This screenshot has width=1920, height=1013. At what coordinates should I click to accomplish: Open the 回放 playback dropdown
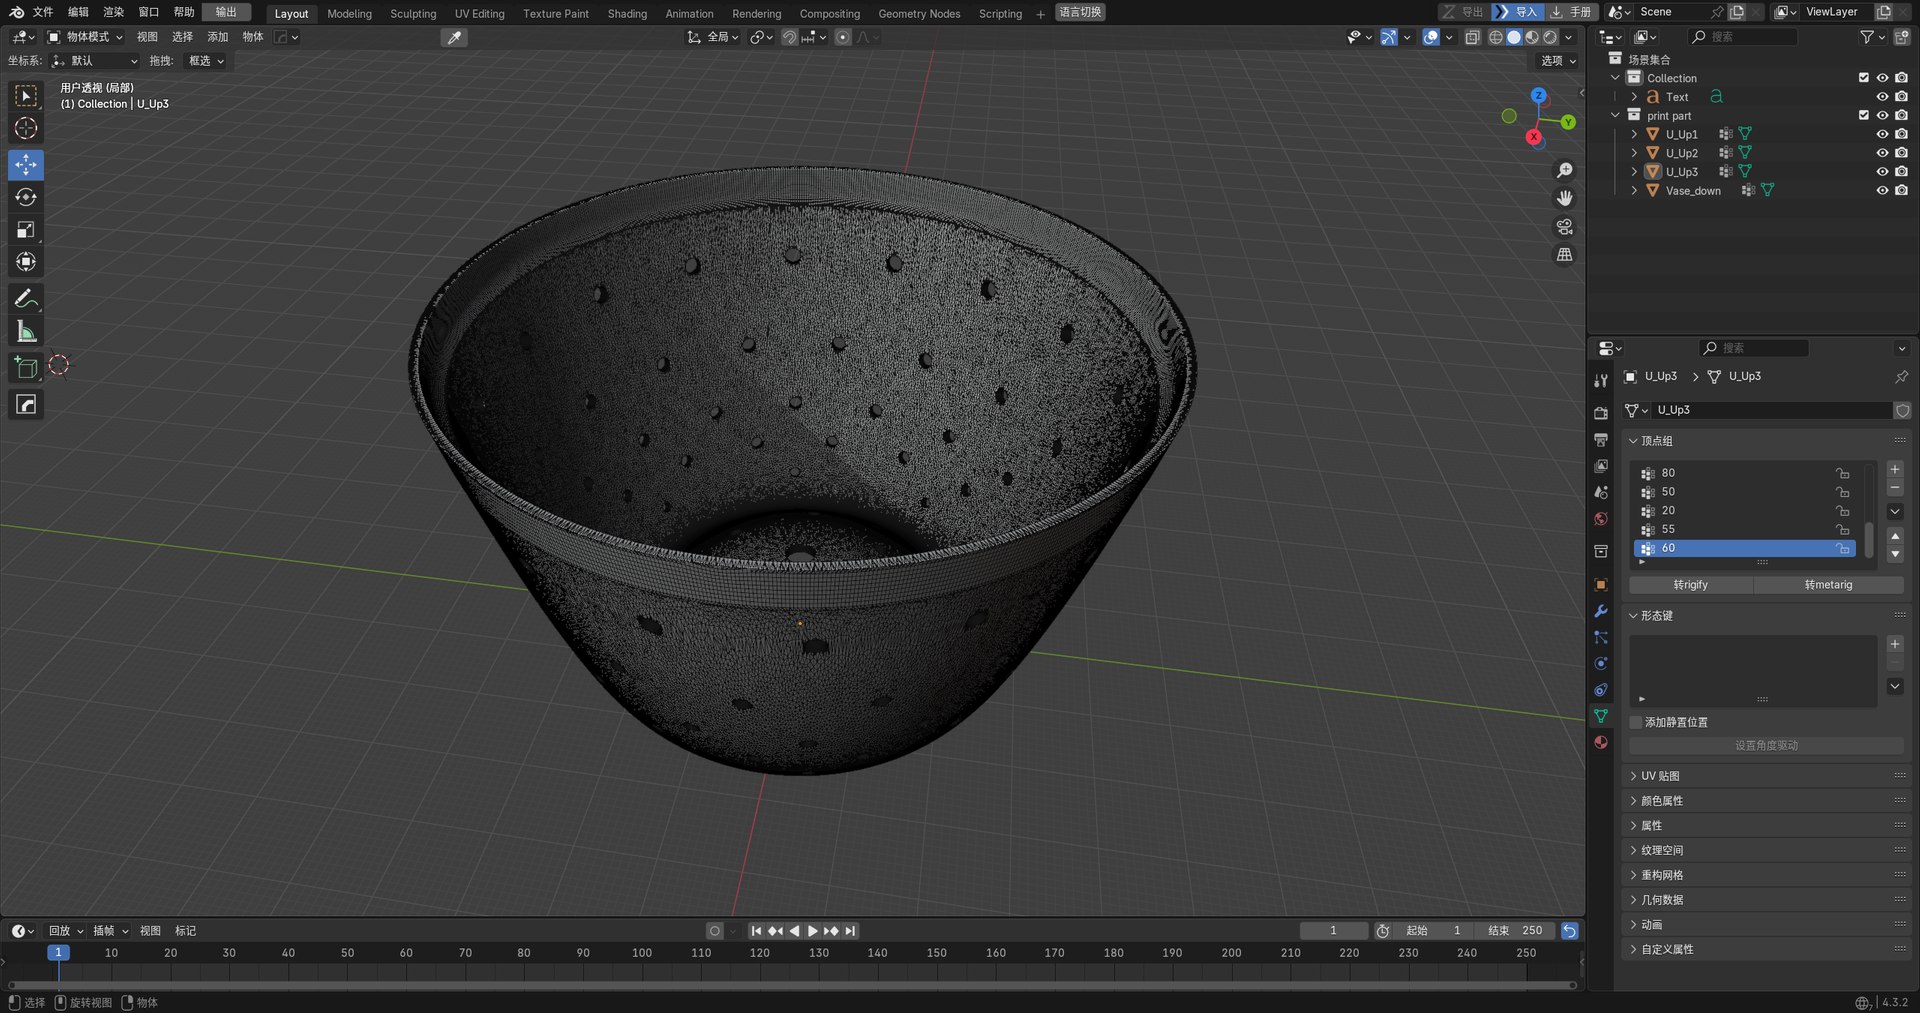[x=66, y=931]
